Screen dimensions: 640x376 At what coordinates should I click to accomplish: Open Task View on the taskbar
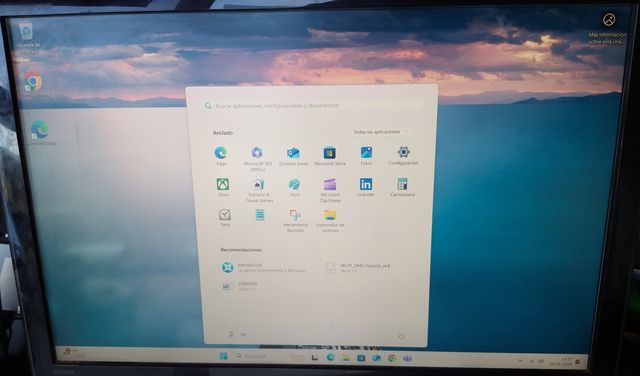315,358
